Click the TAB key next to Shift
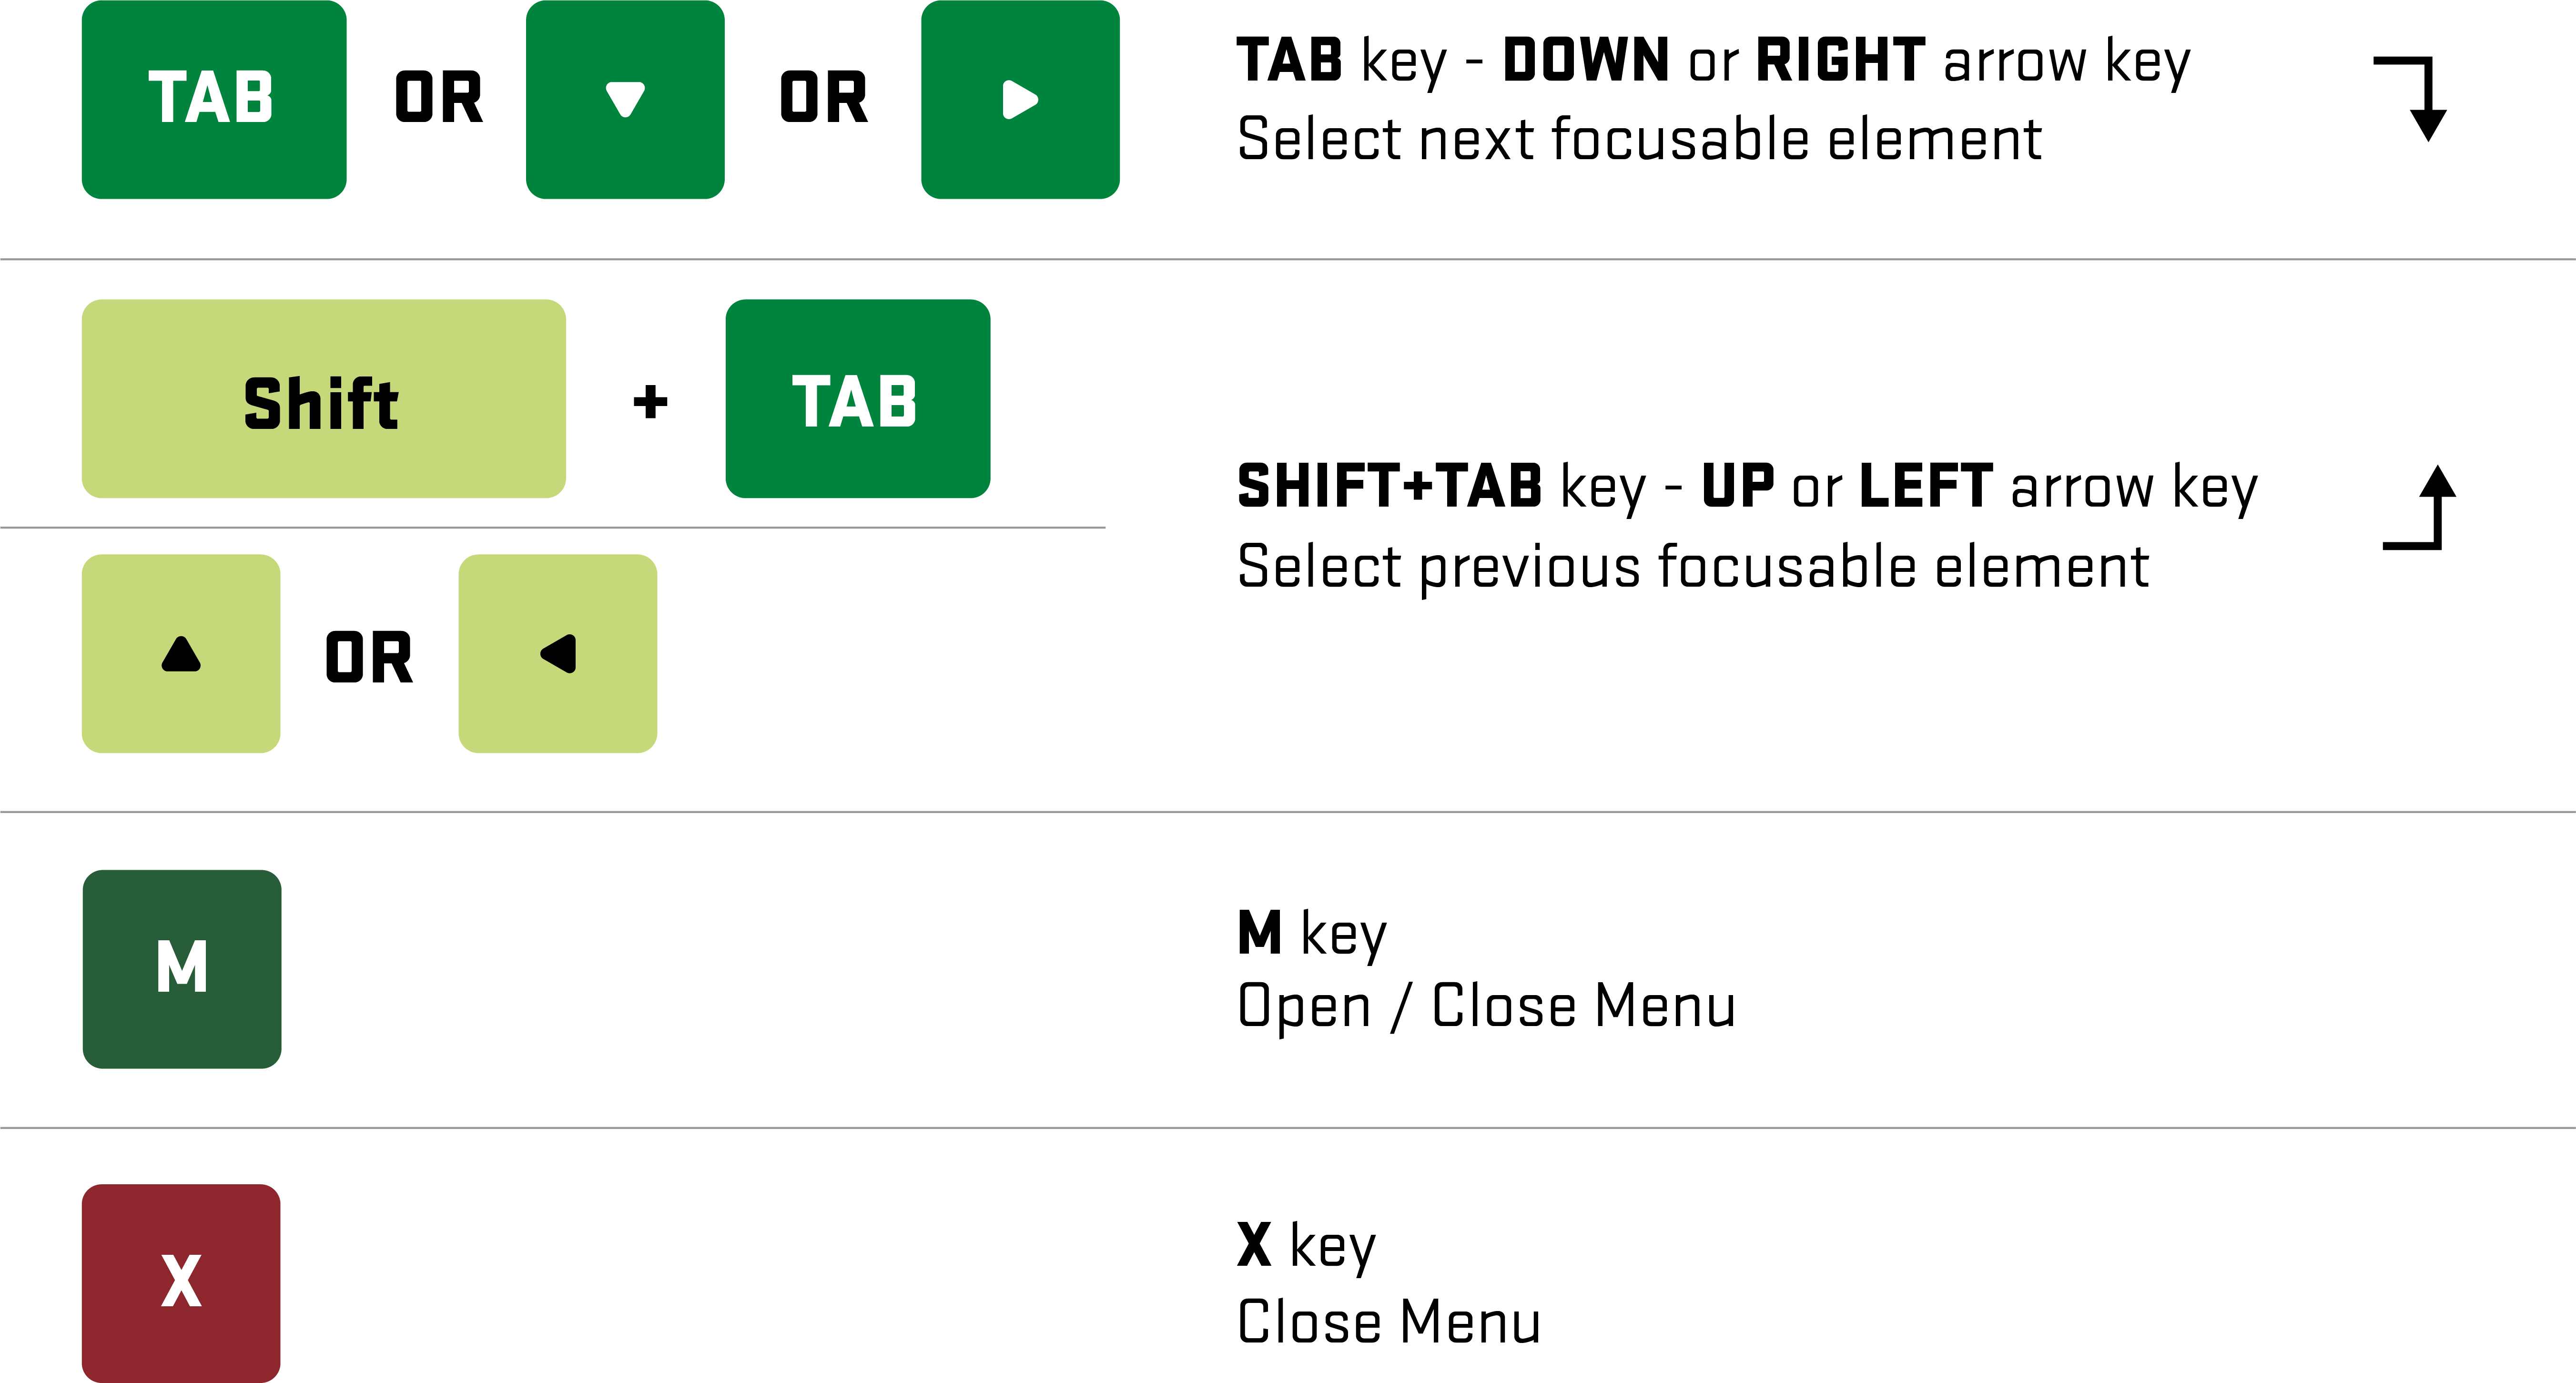 [x=857, y=399]
